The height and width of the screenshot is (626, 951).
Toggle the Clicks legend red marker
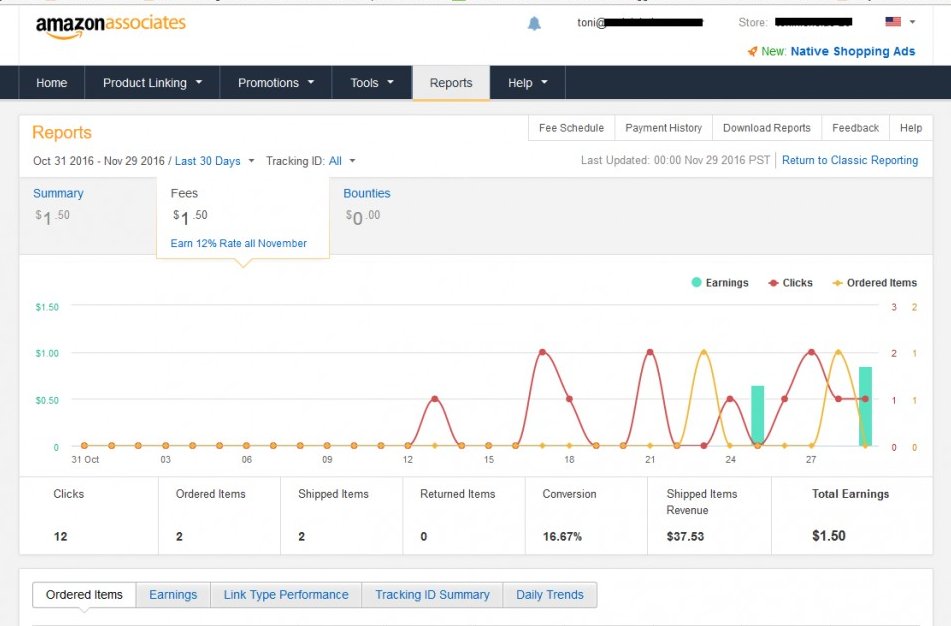[773, 283]
